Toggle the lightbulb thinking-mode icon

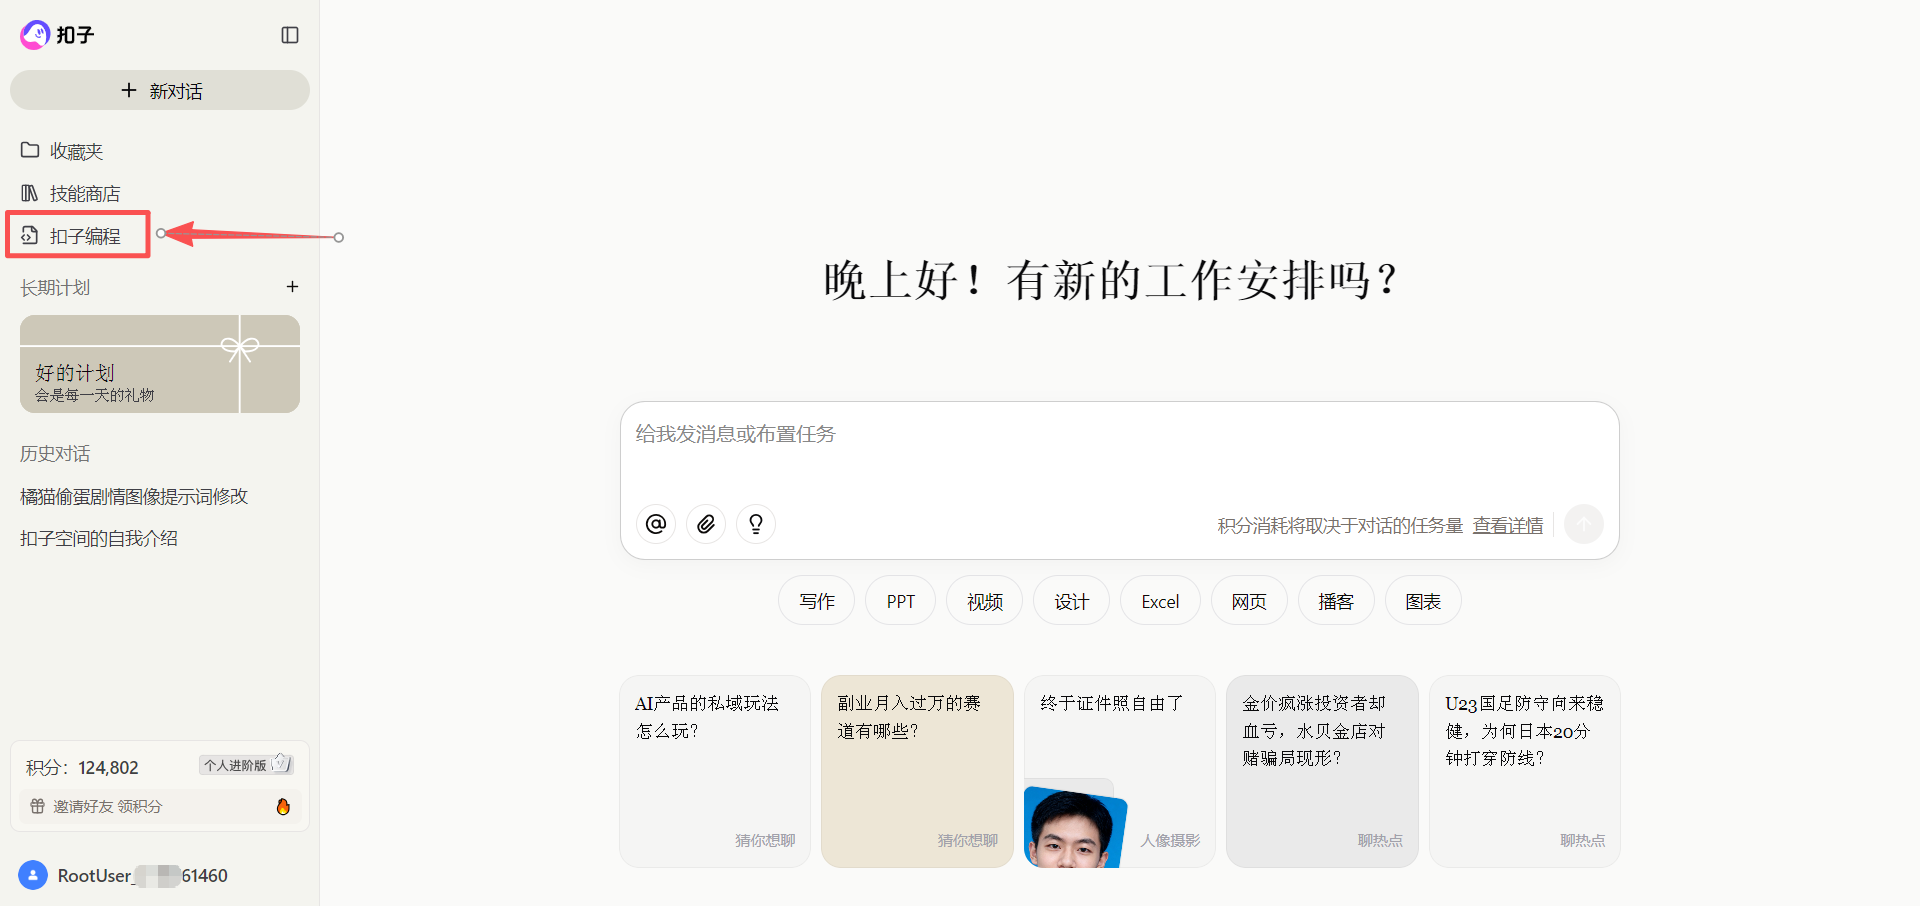pyautogui.click(x=755, y=523)
